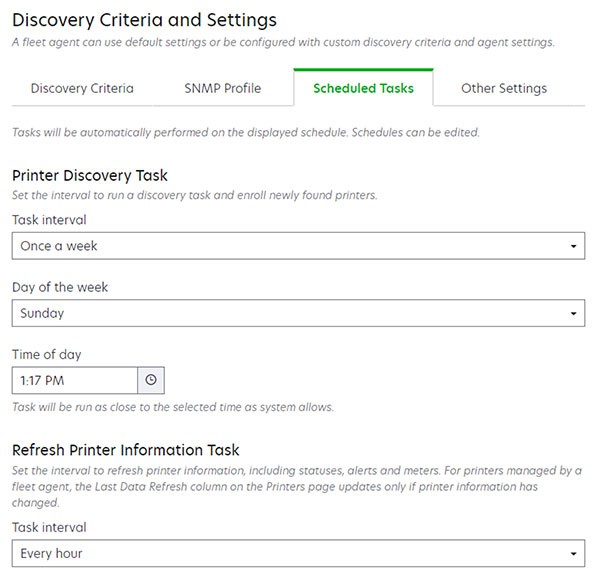Click the arrow on 'Once a week' dropdown

[573, 246]
